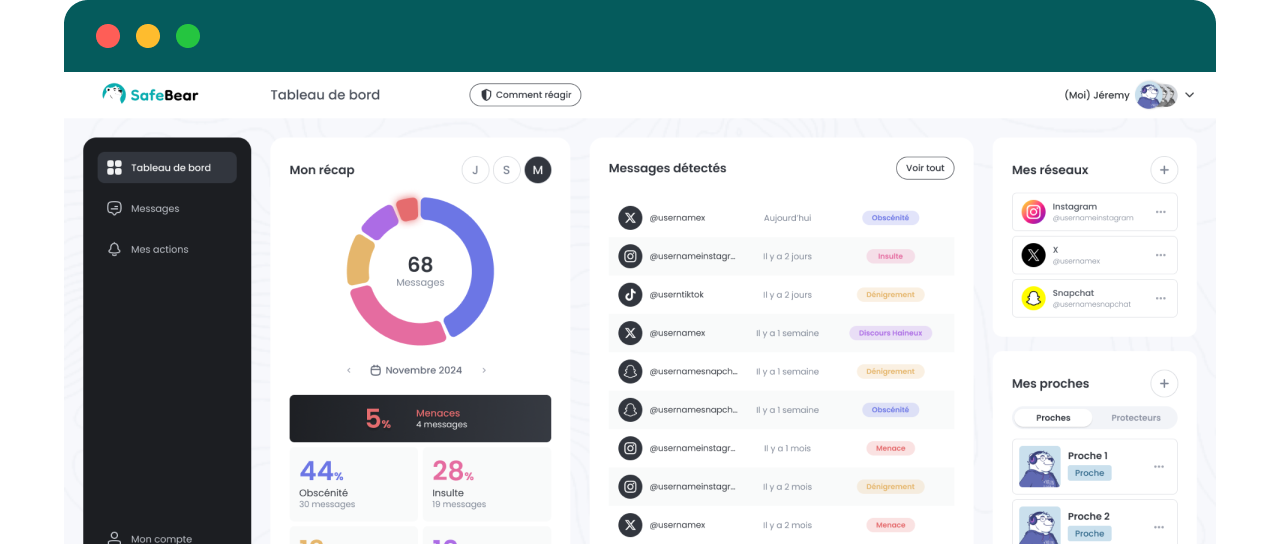Expand the Jéremy profile dropdown arrow
The width and height of the screenshot is (1280, 544).
1189,95
